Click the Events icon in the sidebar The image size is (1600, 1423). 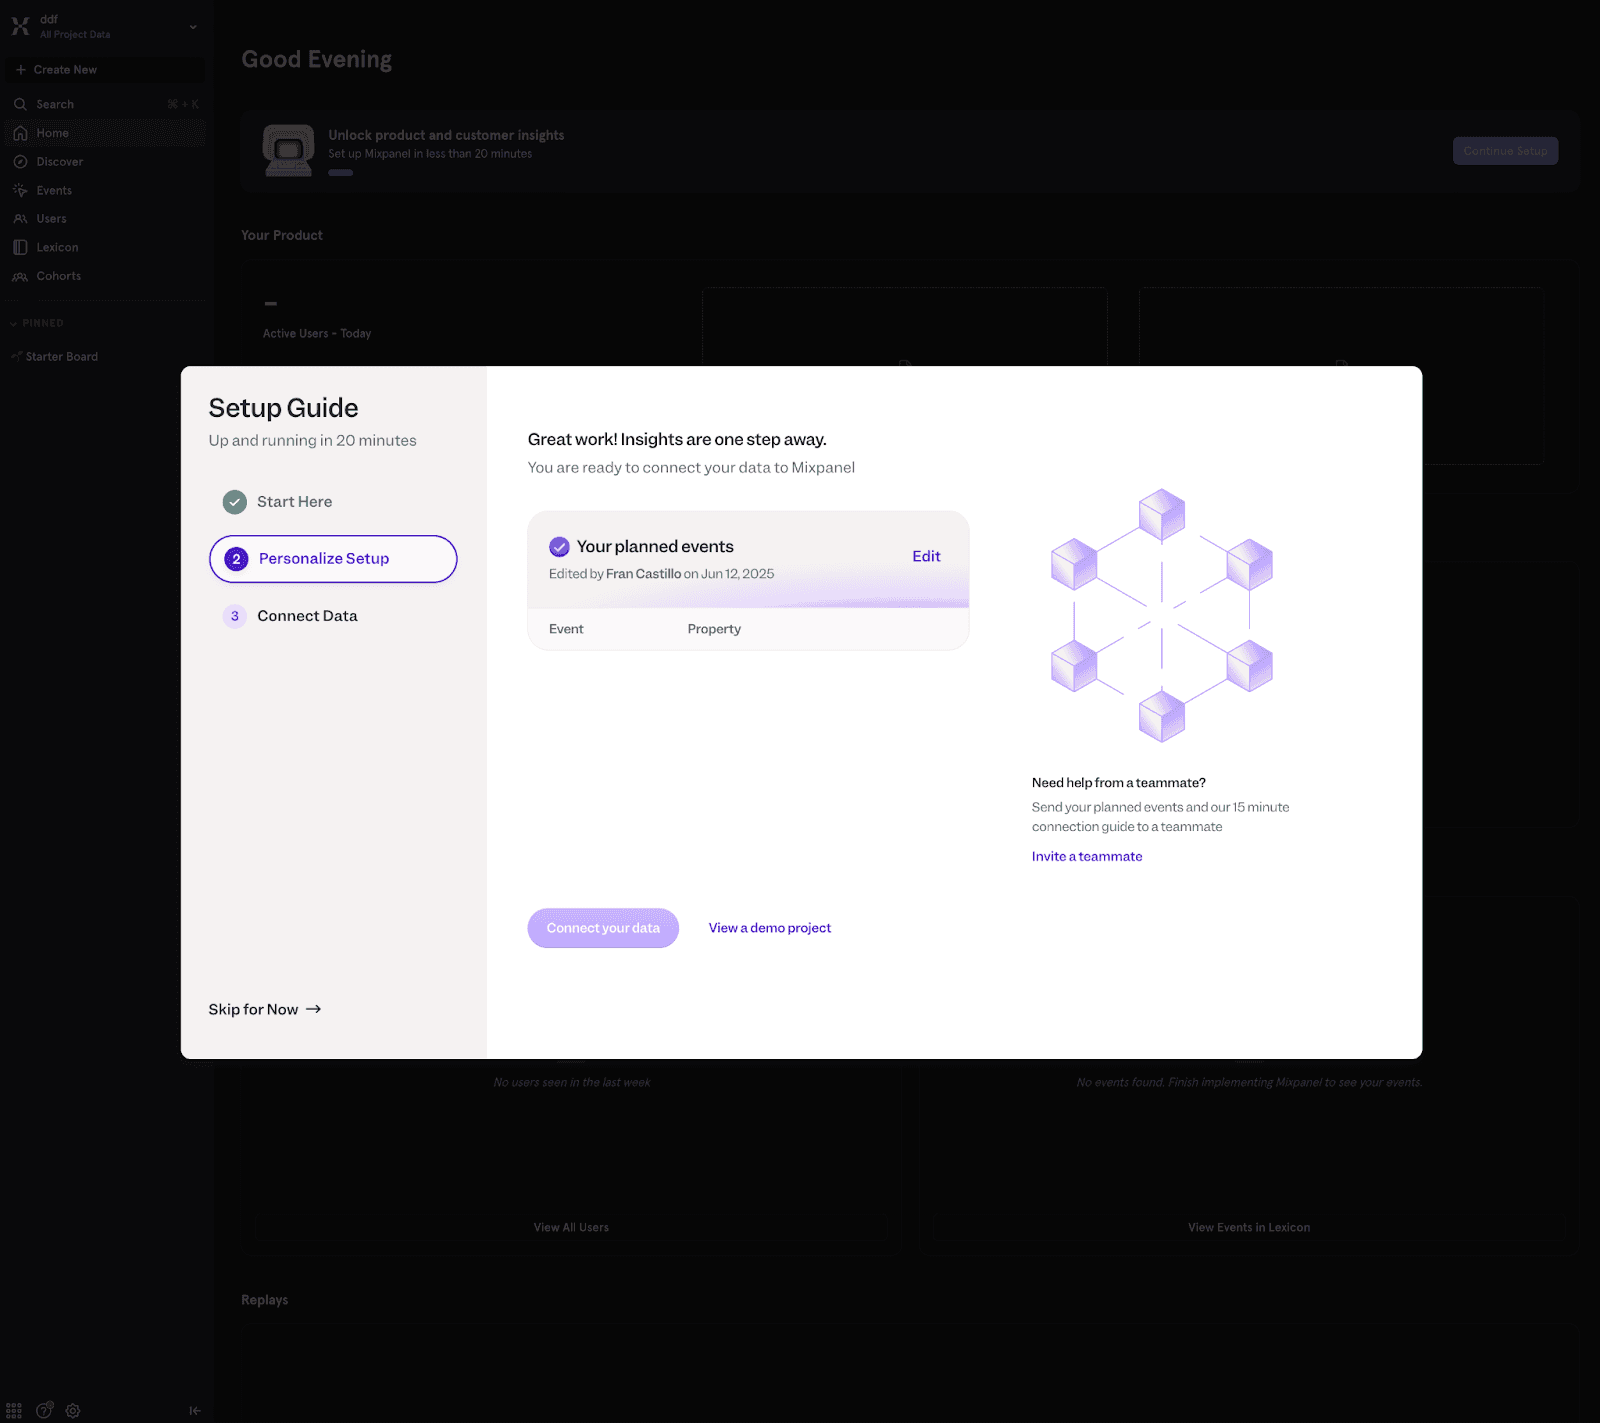20,190
